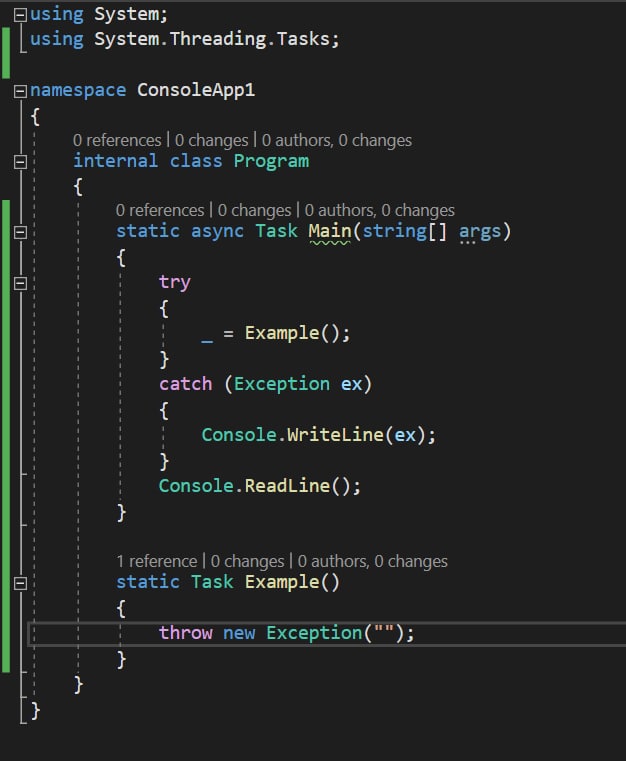
Task: Collapse the Main method region
Action: point(20,232)
